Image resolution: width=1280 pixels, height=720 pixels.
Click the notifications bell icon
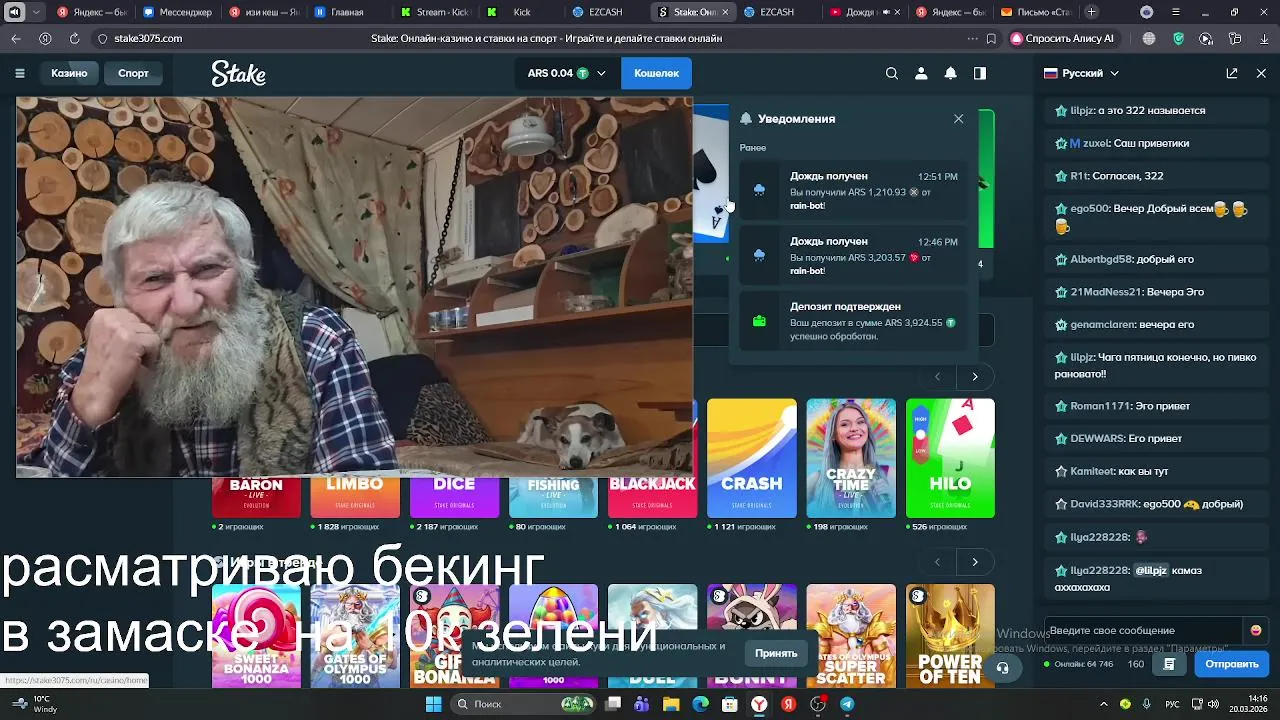coord(950,73)
